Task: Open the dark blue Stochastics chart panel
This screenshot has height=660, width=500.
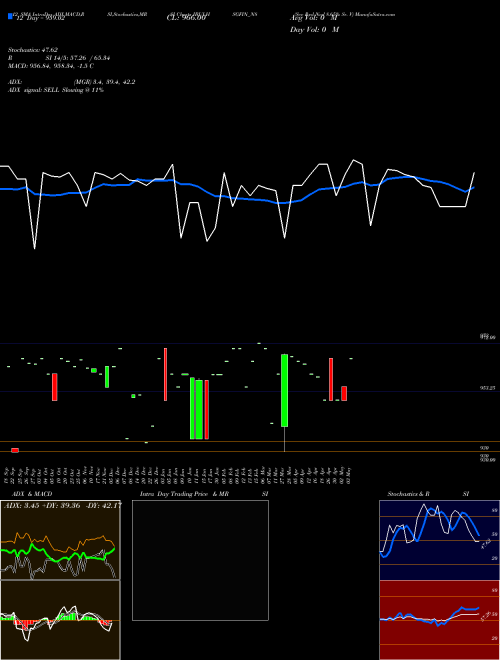Action: click(439, 540)
